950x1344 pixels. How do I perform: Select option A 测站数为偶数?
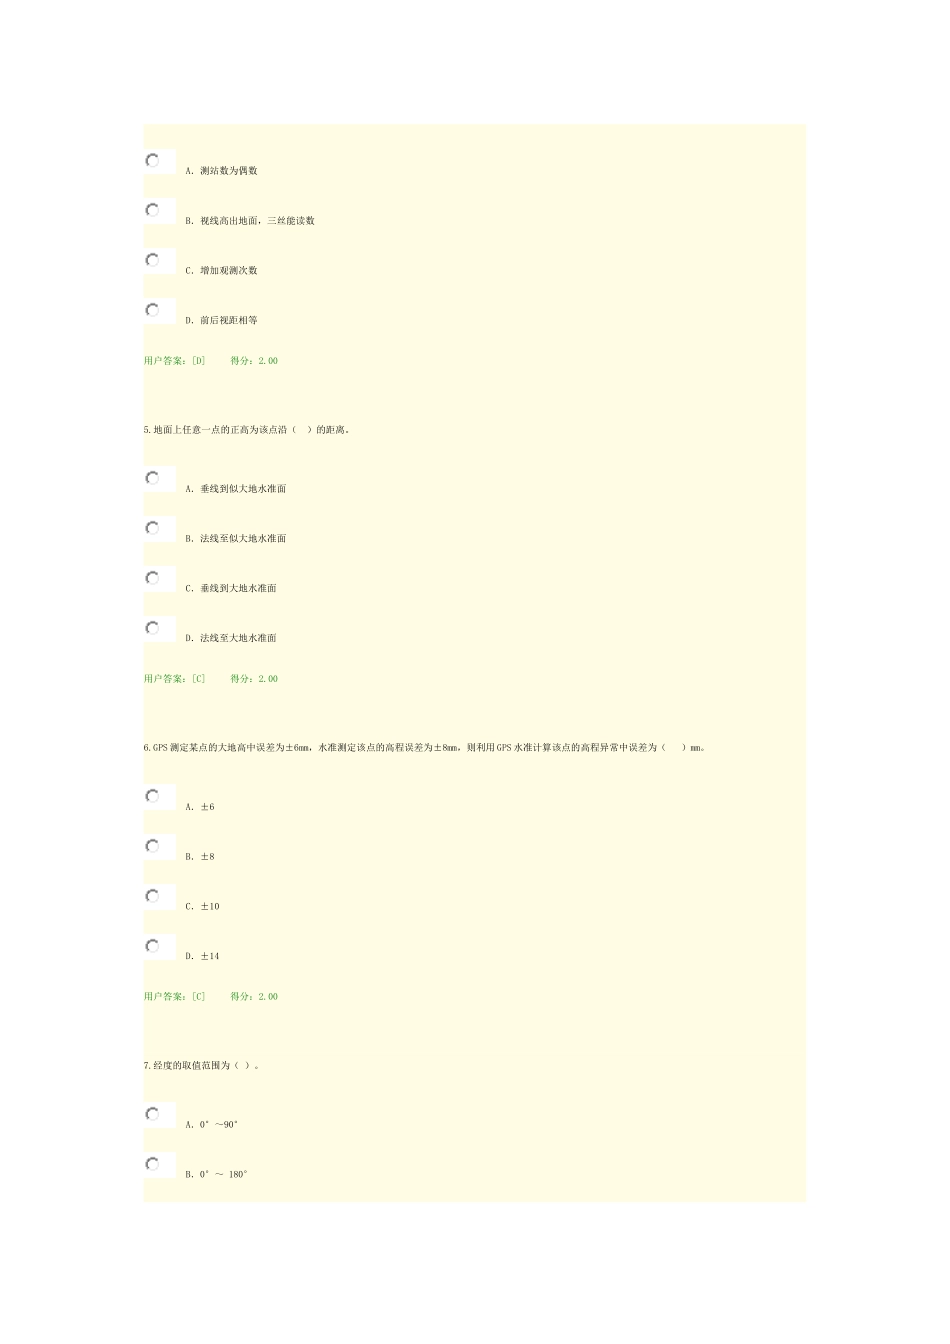(153, 161)
